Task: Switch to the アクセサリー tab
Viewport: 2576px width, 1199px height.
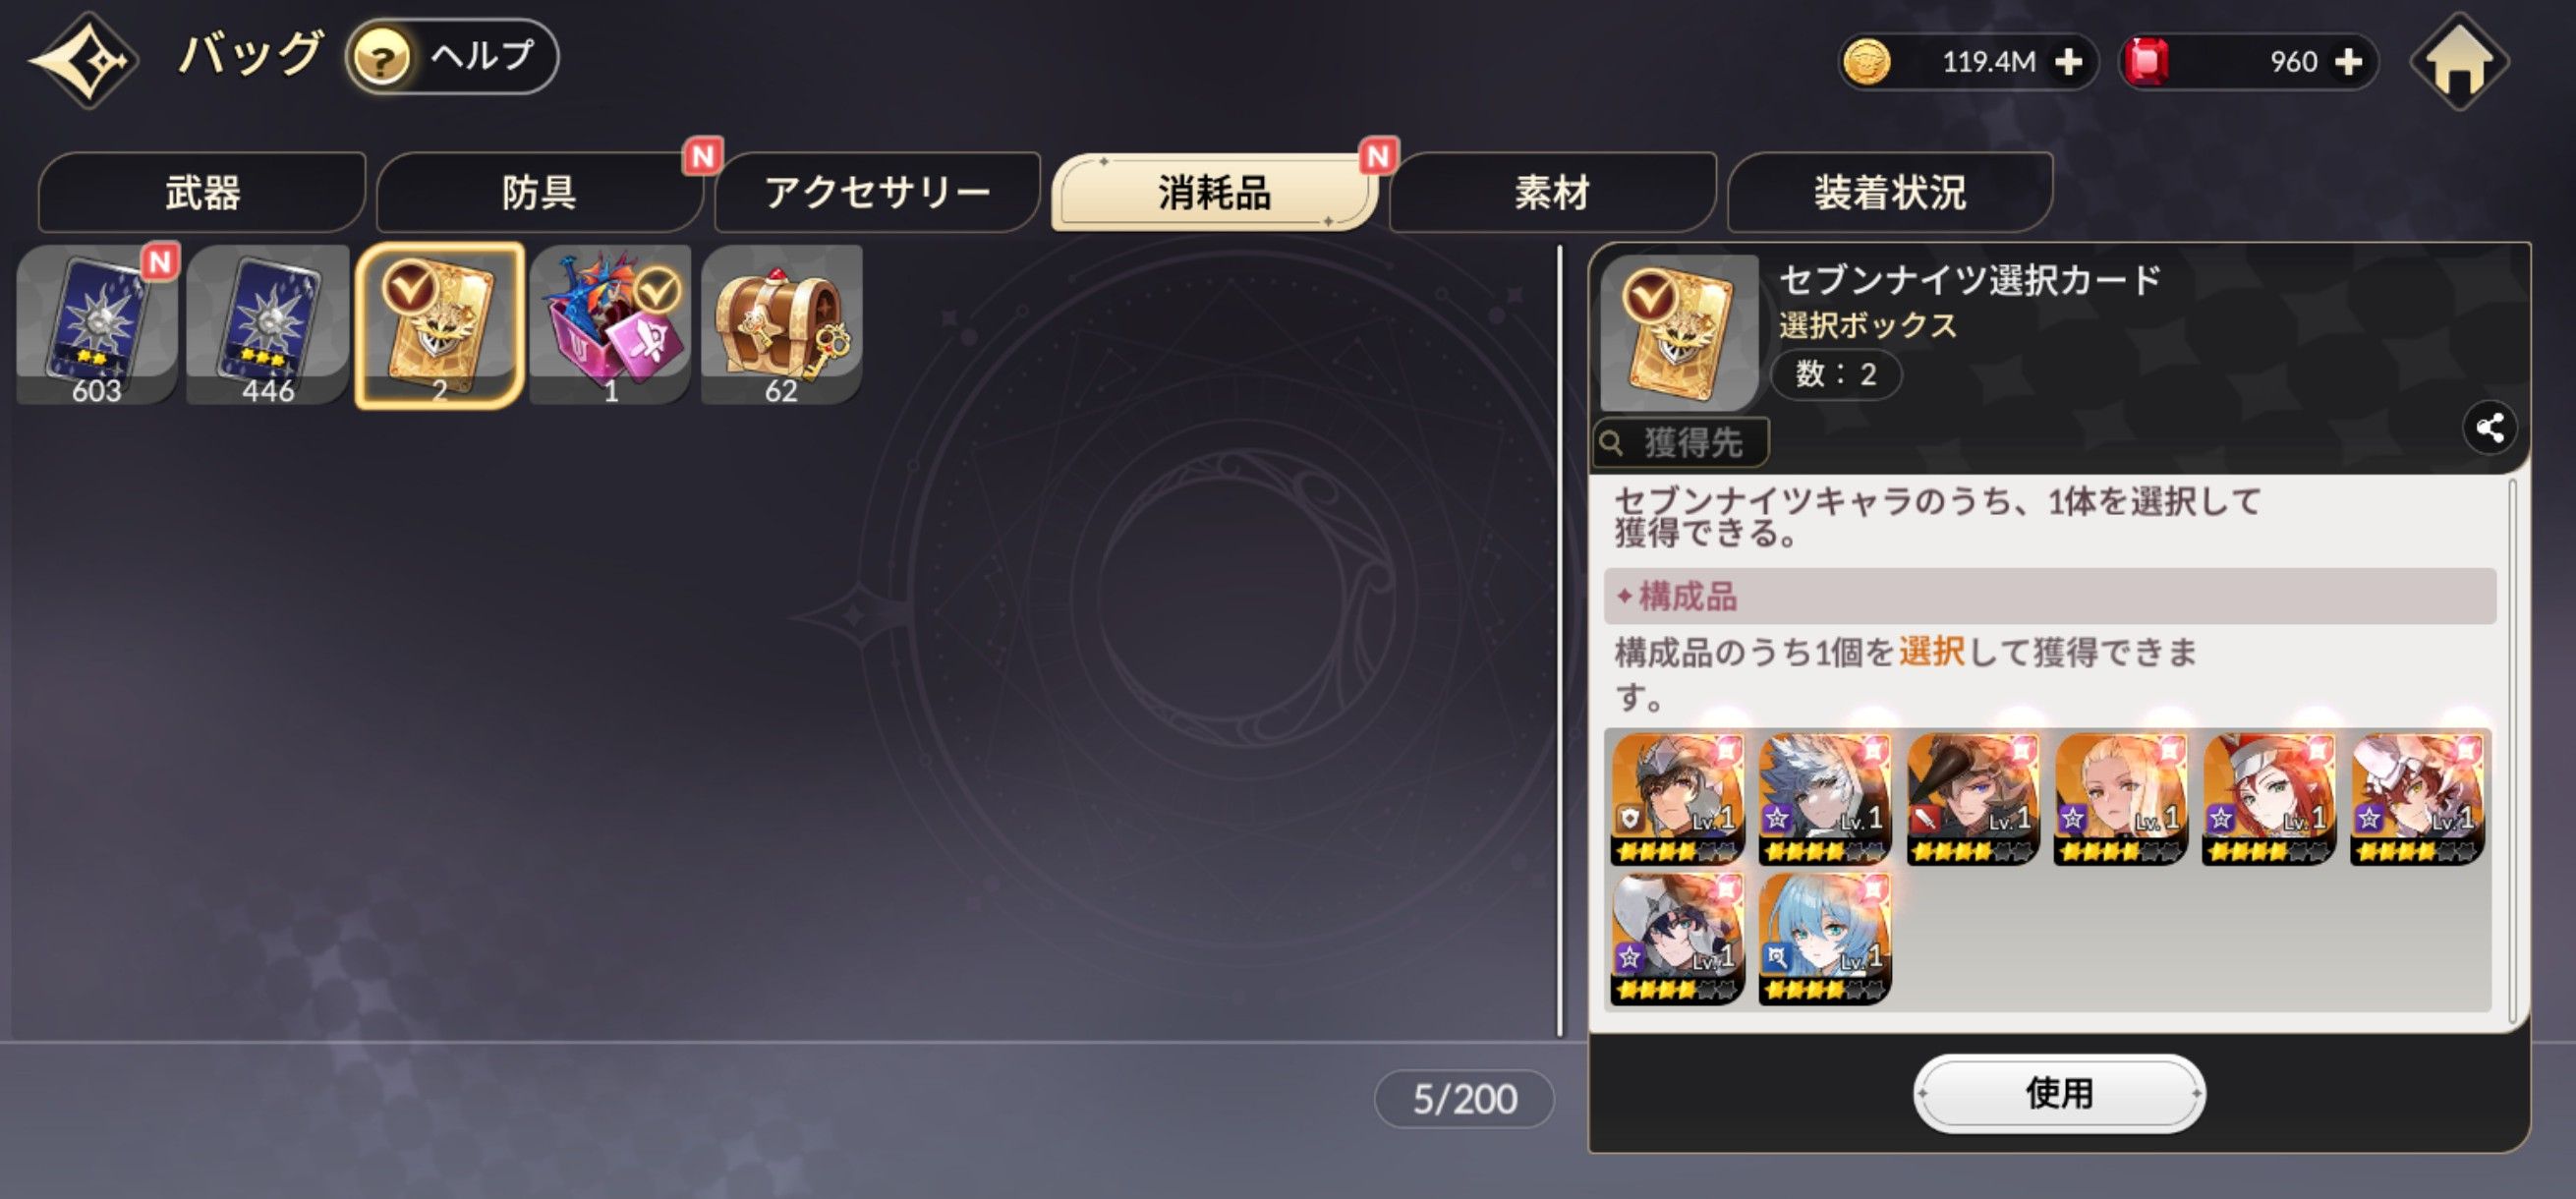Action: 877,192
